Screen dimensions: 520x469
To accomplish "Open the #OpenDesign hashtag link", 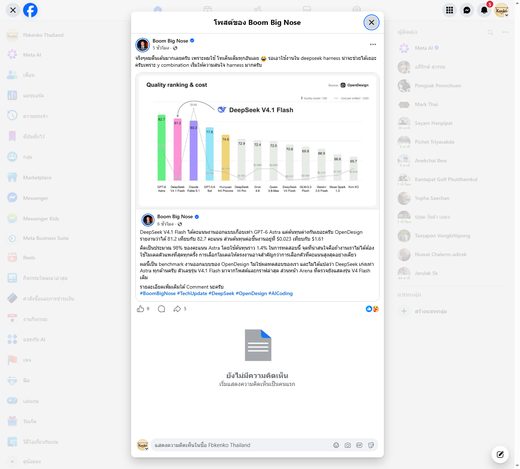I will coord(251,293).
